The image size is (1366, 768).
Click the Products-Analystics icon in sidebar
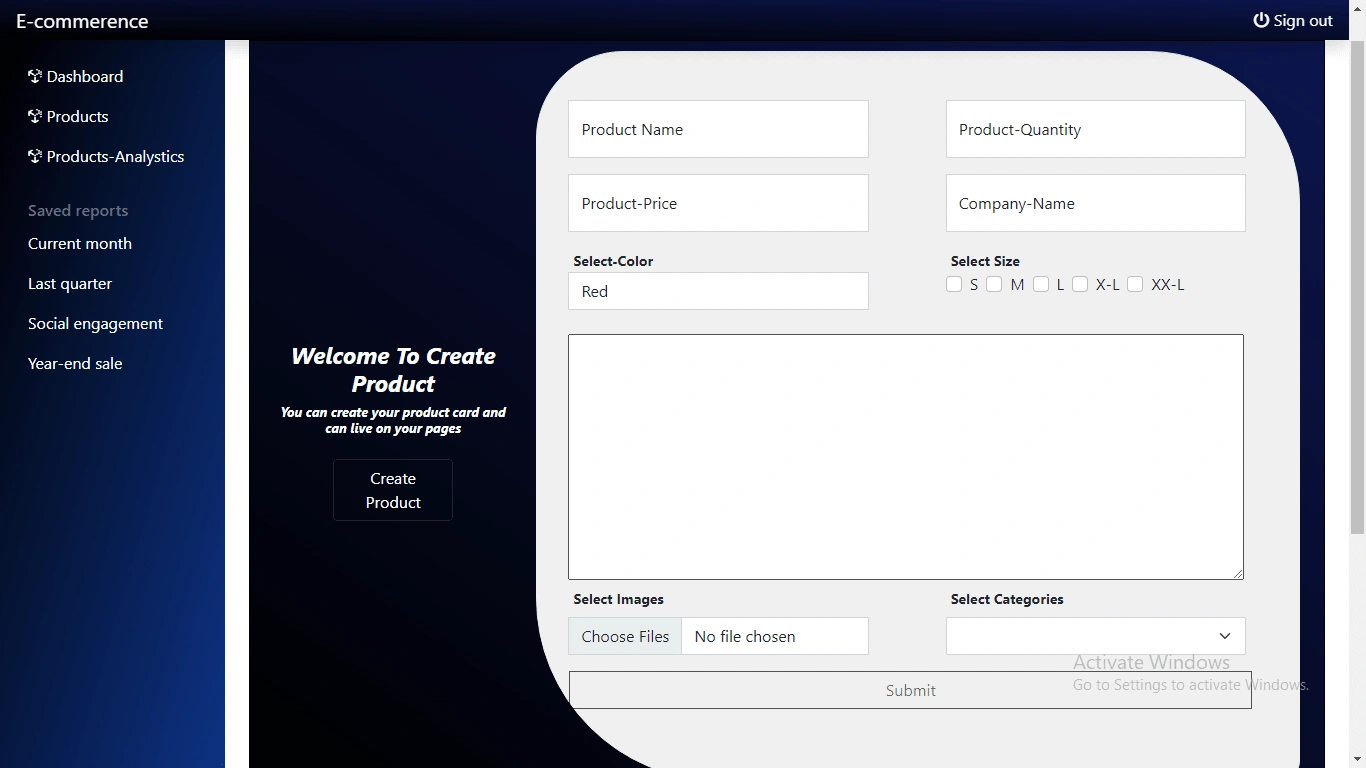35,156
